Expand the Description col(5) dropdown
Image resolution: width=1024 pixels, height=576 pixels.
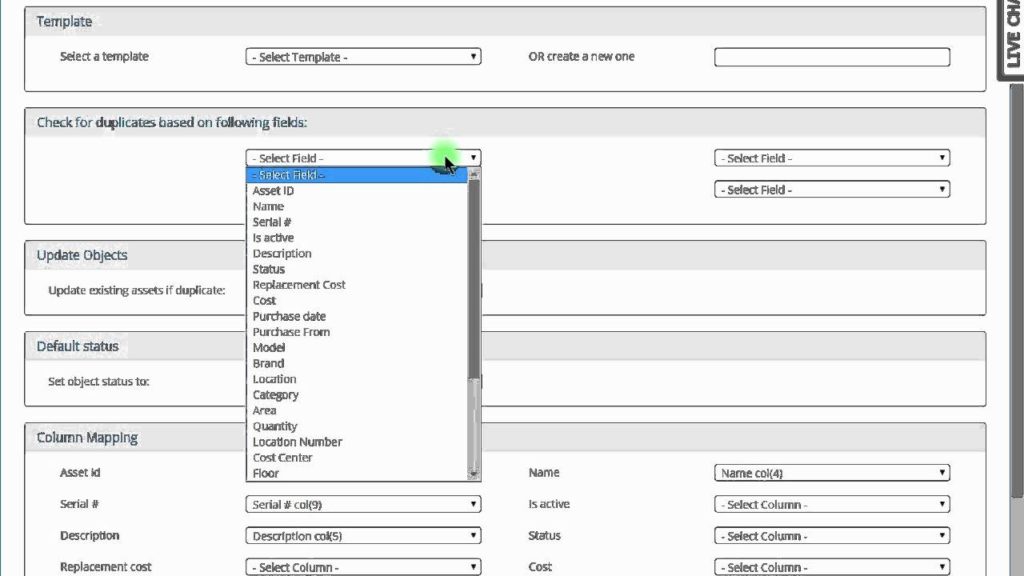click(362, 536)
